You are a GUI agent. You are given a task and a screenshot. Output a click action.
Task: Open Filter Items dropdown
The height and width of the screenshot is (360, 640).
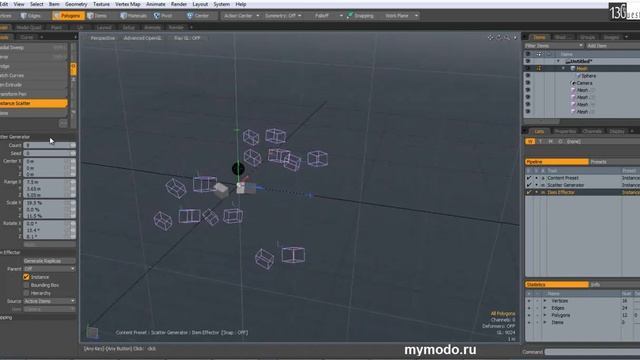(x=554, y=46)
